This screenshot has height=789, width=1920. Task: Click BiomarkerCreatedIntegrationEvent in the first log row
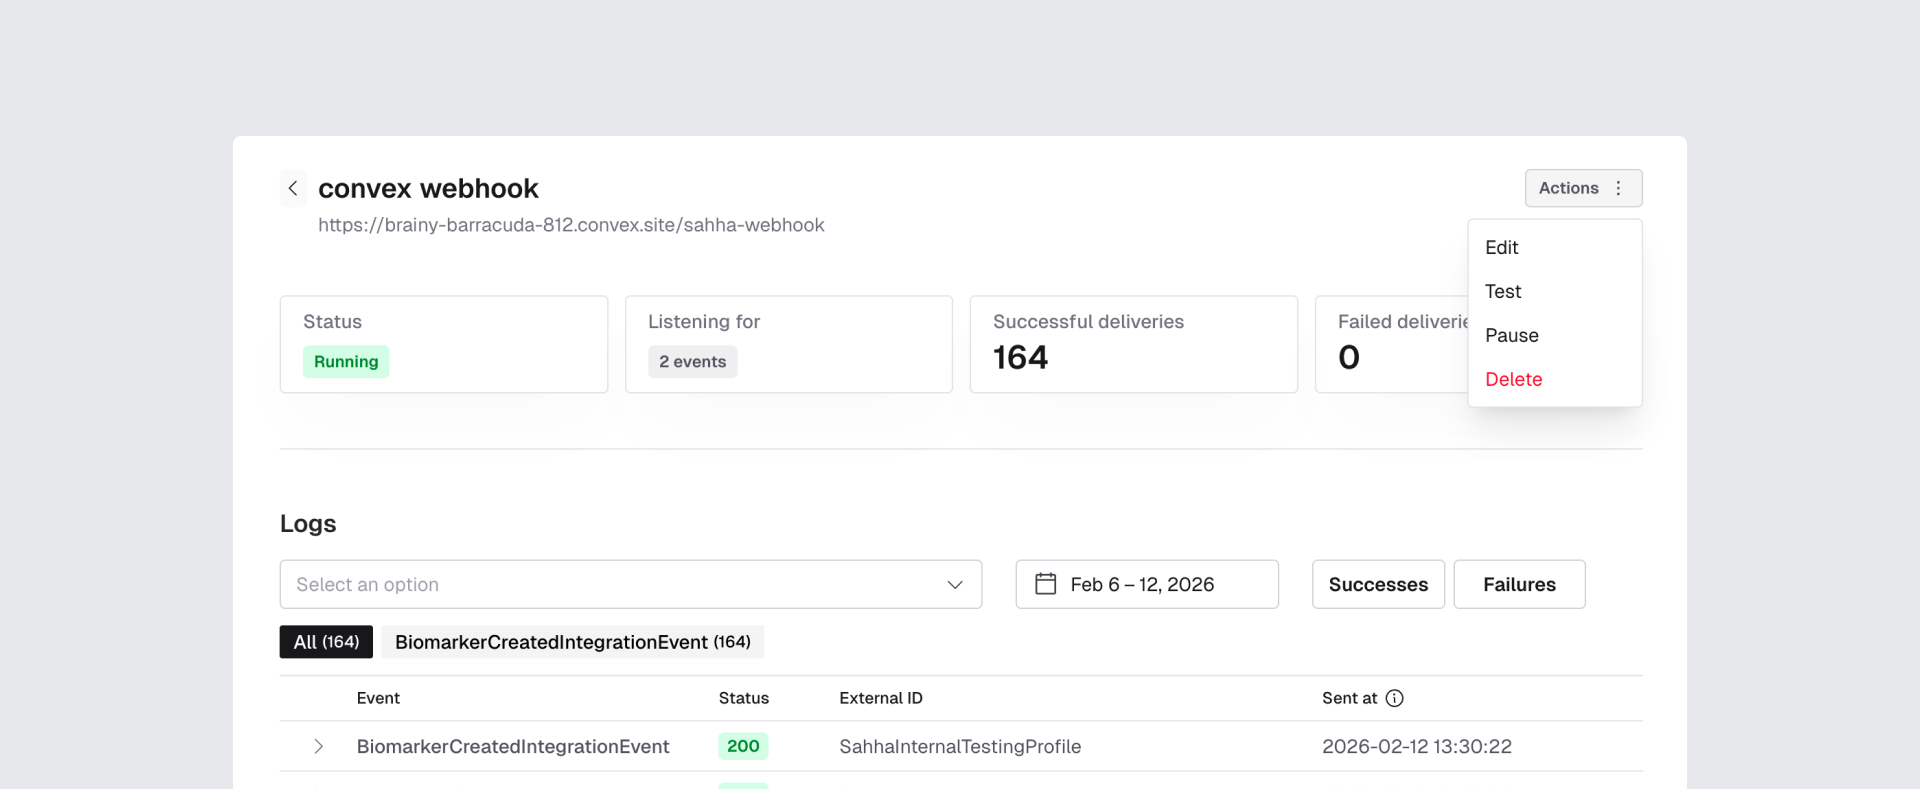pos(513,746)
